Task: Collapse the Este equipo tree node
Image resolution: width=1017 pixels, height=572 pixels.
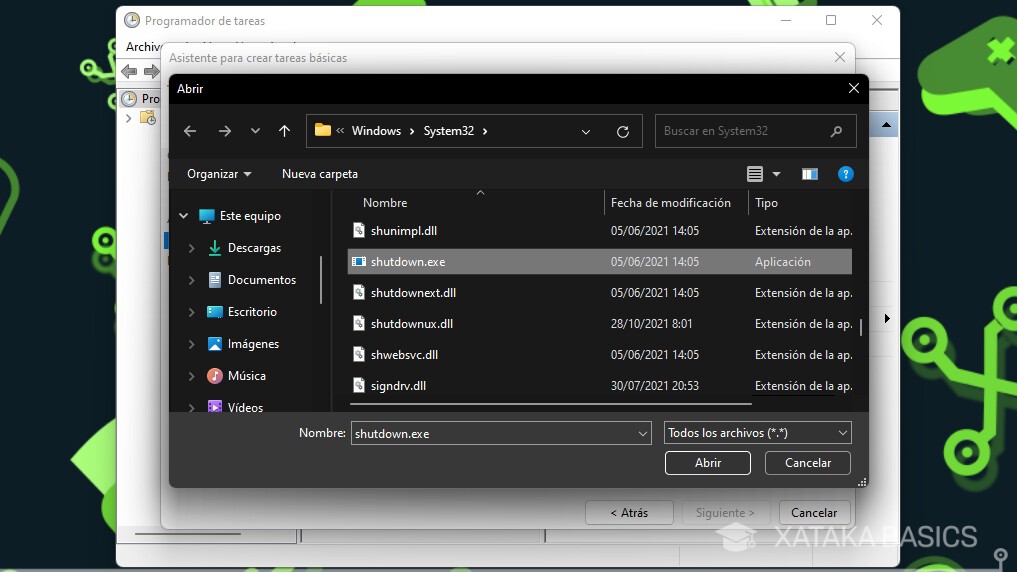Action: (x=183, y=216)
